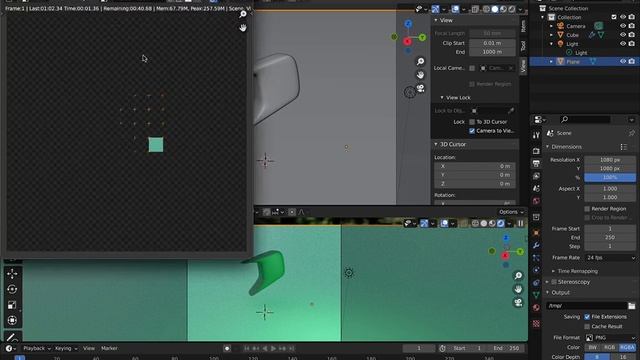Screen dimensions: 640x360
Task: Uncheck Camera to View lock
Action: pyautogui.click(x=472, y=131)
